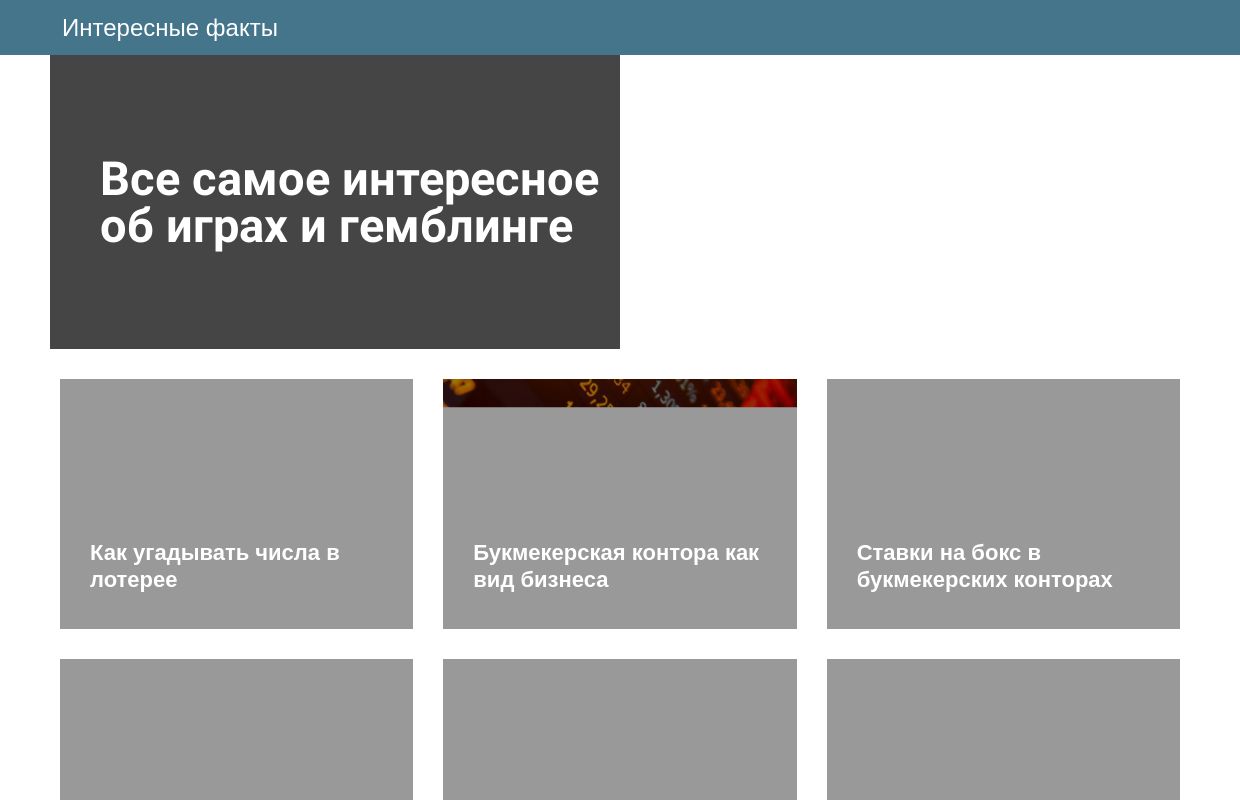Screen dimensions: 1240x800
Task: Click the hero banner 'Все самое интересное об играх и гемблинге'
Action: tap(335, 200)
